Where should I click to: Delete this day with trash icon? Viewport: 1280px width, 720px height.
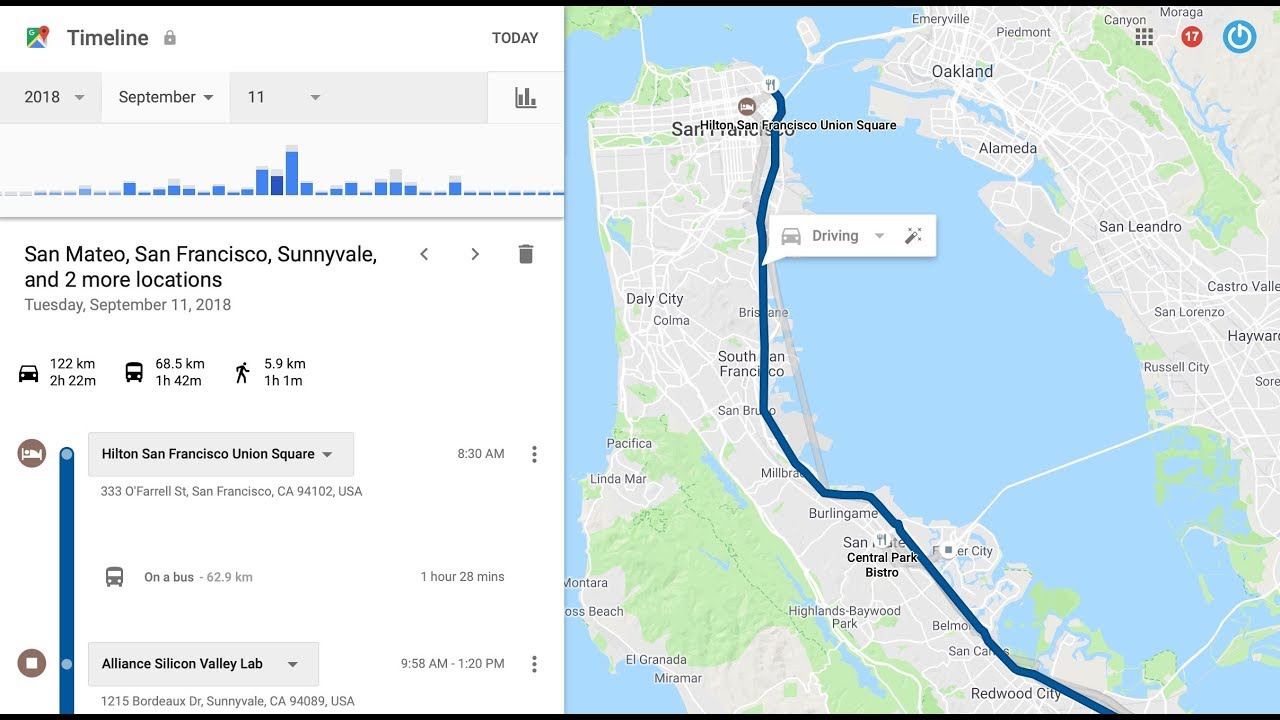pos(526,254)
